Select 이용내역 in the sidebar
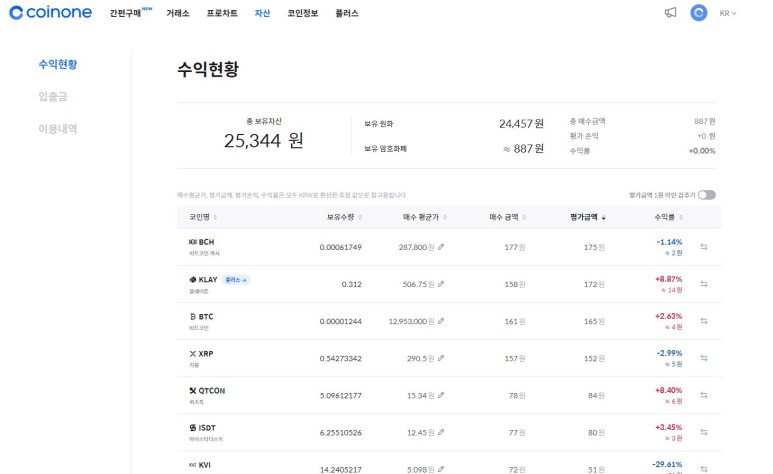The height and width of the screenshot is (474, 773). [58, 129]
